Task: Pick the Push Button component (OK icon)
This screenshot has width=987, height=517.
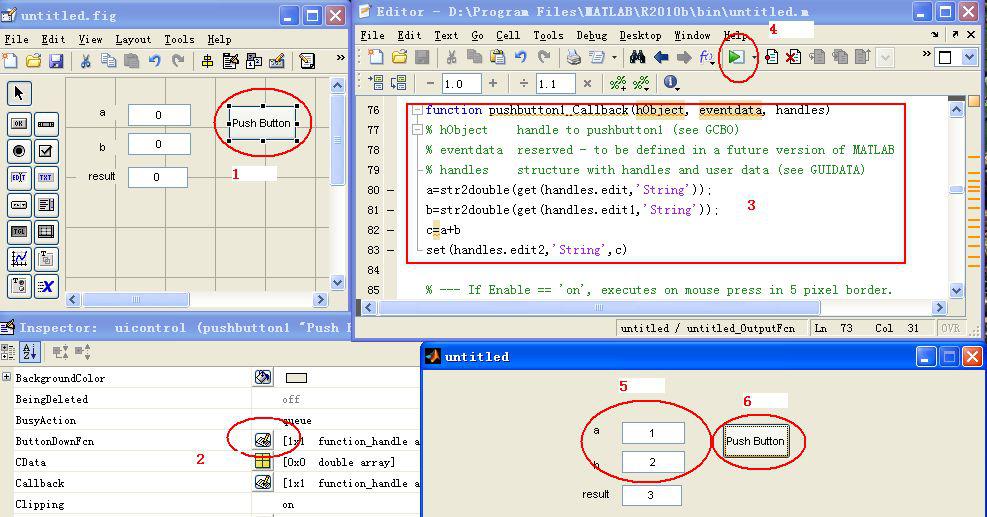Action: point(19,124)
